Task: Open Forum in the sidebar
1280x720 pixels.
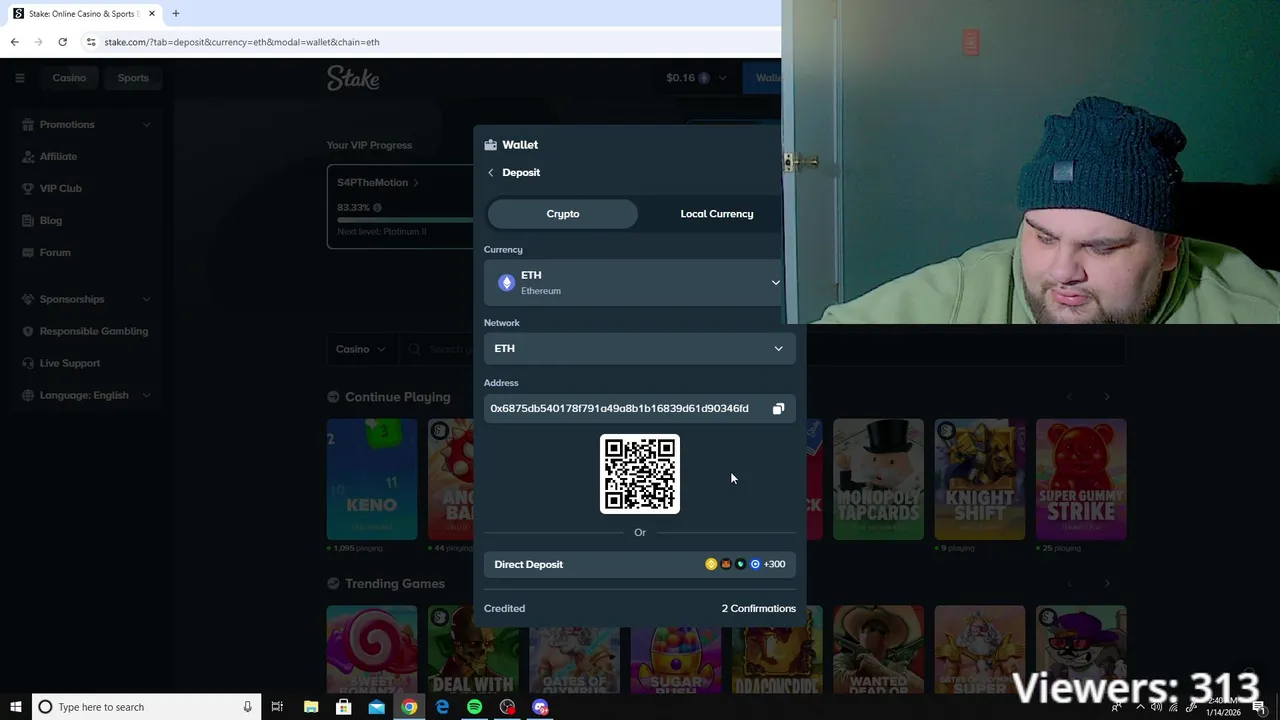Action: point(55,253)
